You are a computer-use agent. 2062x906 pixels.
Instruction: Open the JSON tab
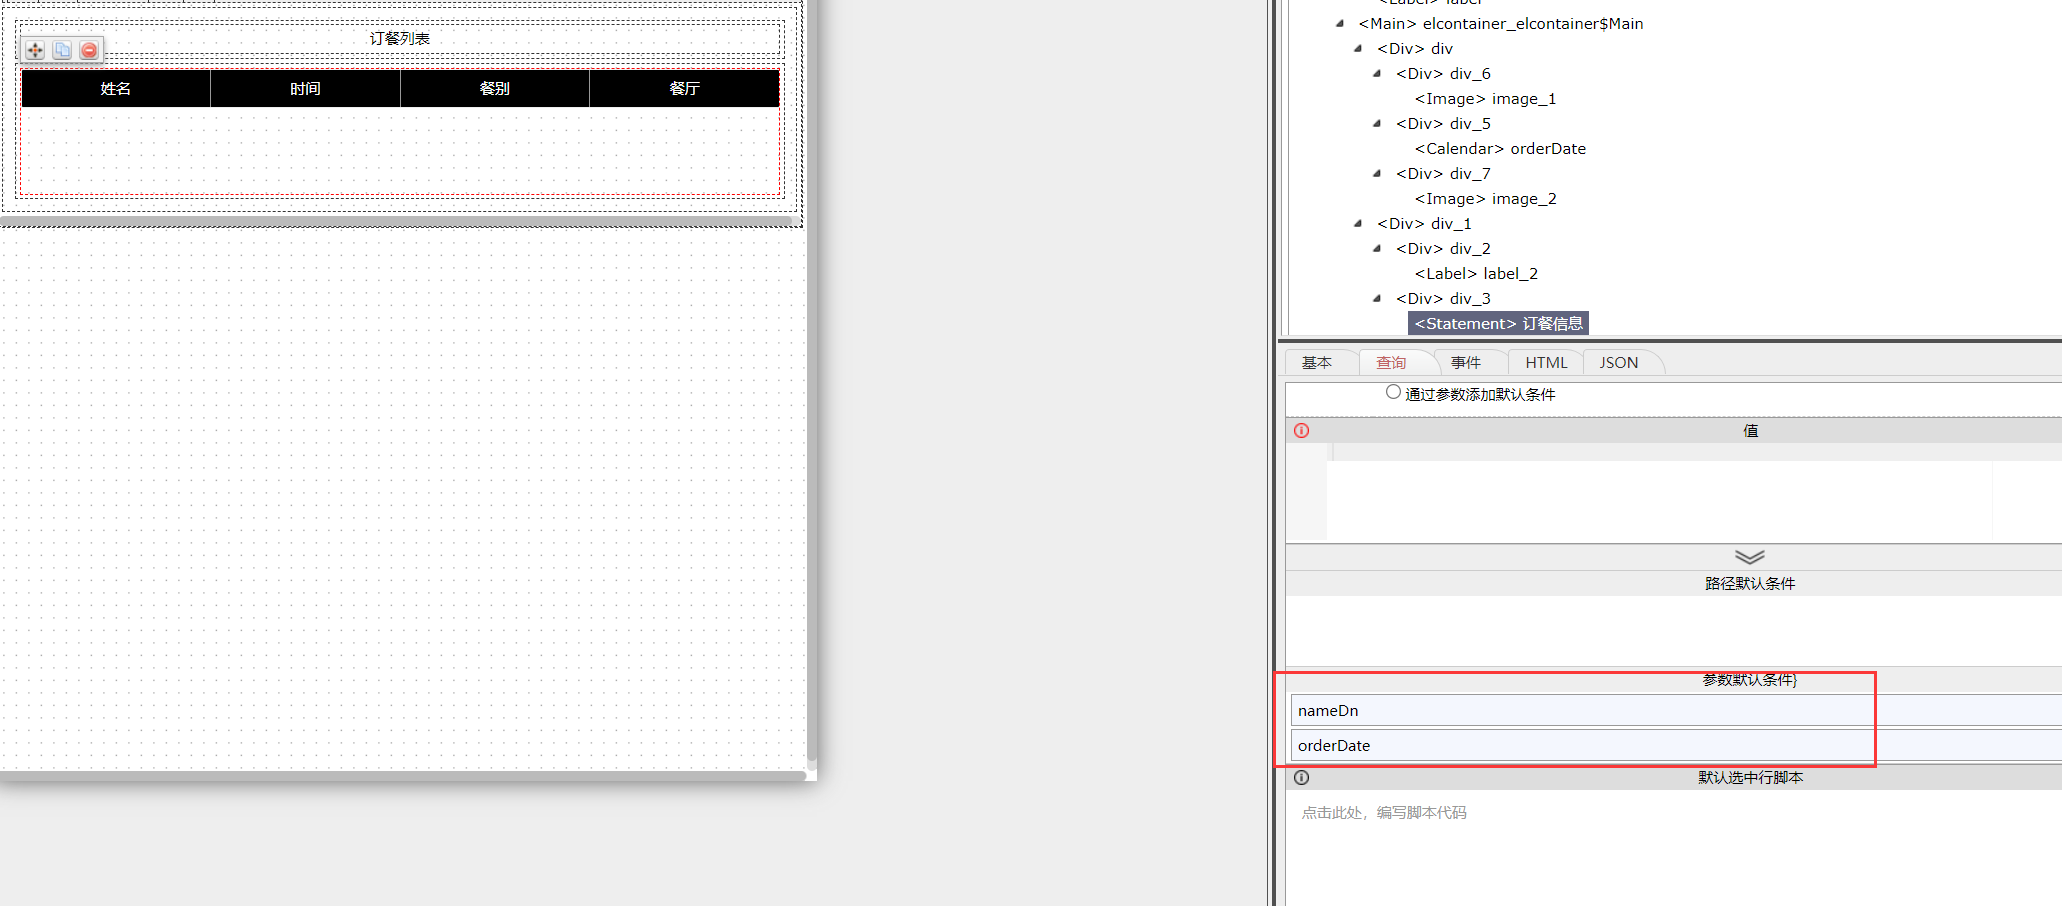point(1619,363)
